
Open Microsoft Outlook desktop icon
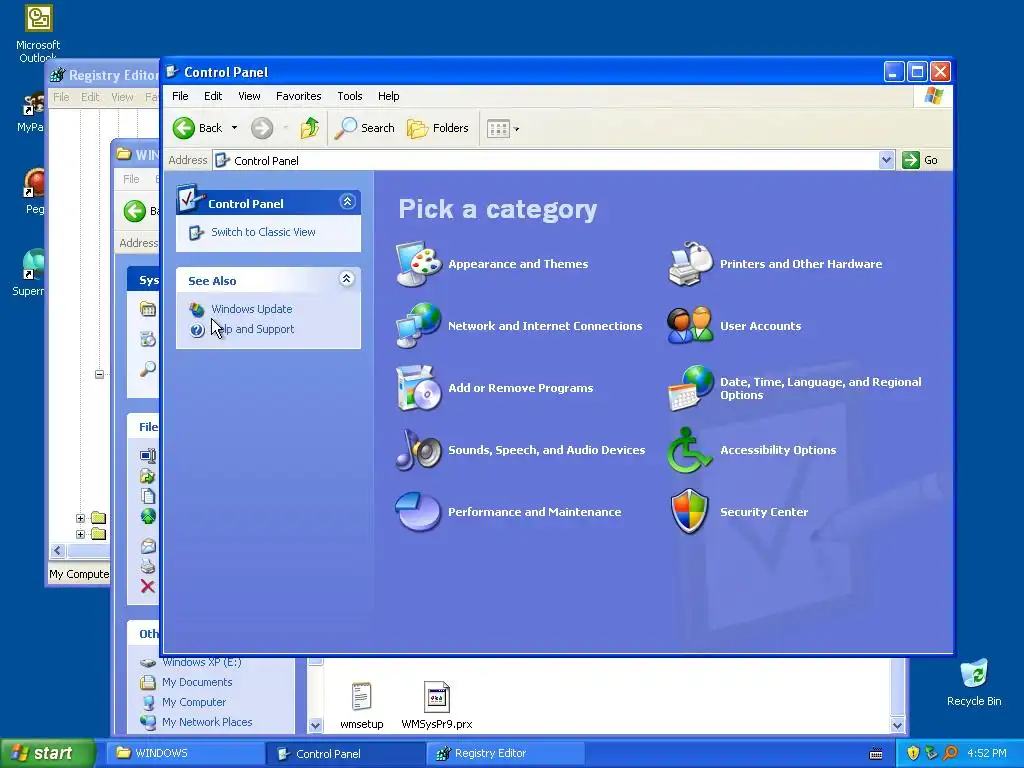pyautogui.click(x=38, y=33)
